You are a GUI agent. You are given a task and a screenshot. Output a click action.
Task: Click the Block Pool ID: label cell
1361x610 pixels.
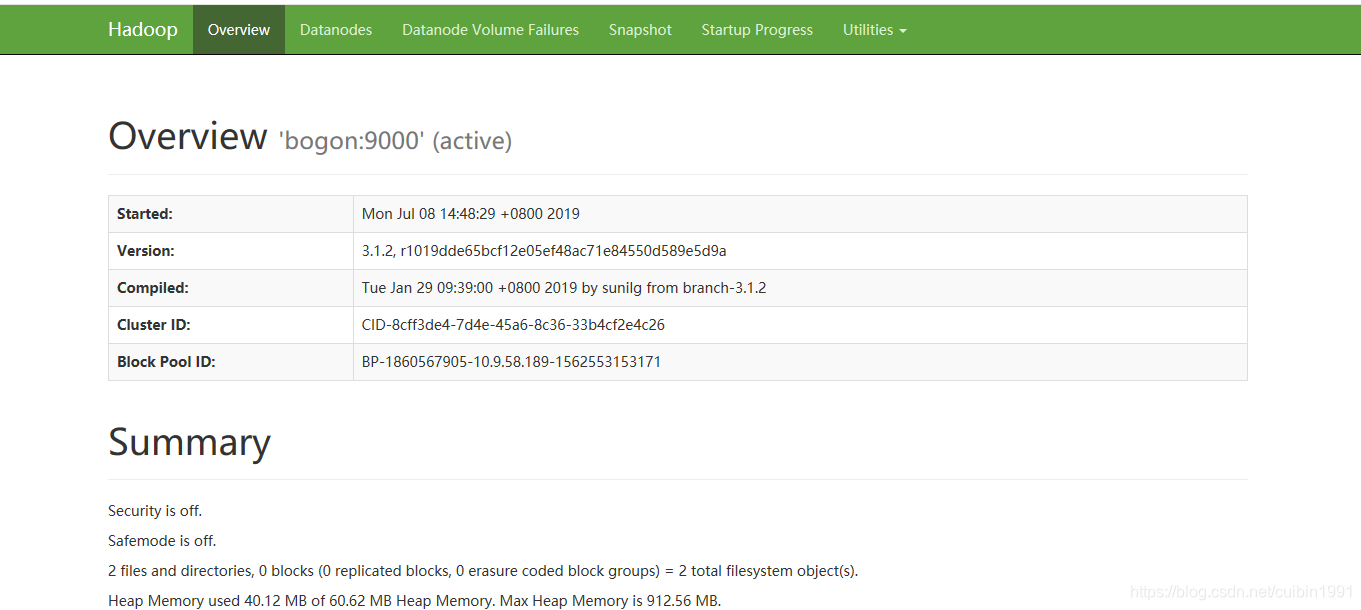pyautogui.click(x=231, y=362)
